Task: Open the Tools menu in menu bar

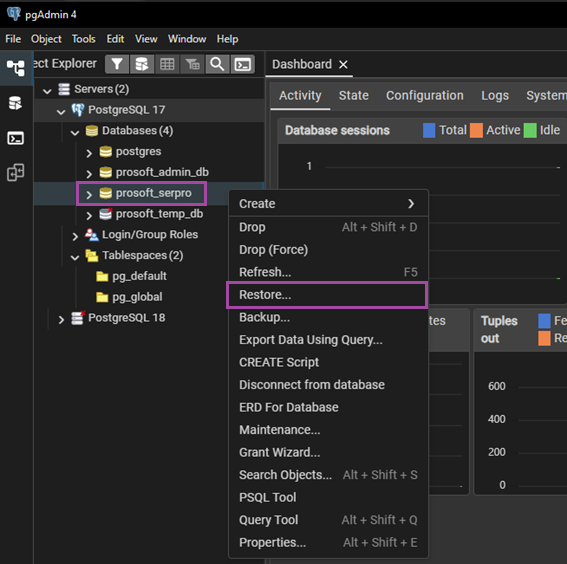Action: (x=84, y=39)
